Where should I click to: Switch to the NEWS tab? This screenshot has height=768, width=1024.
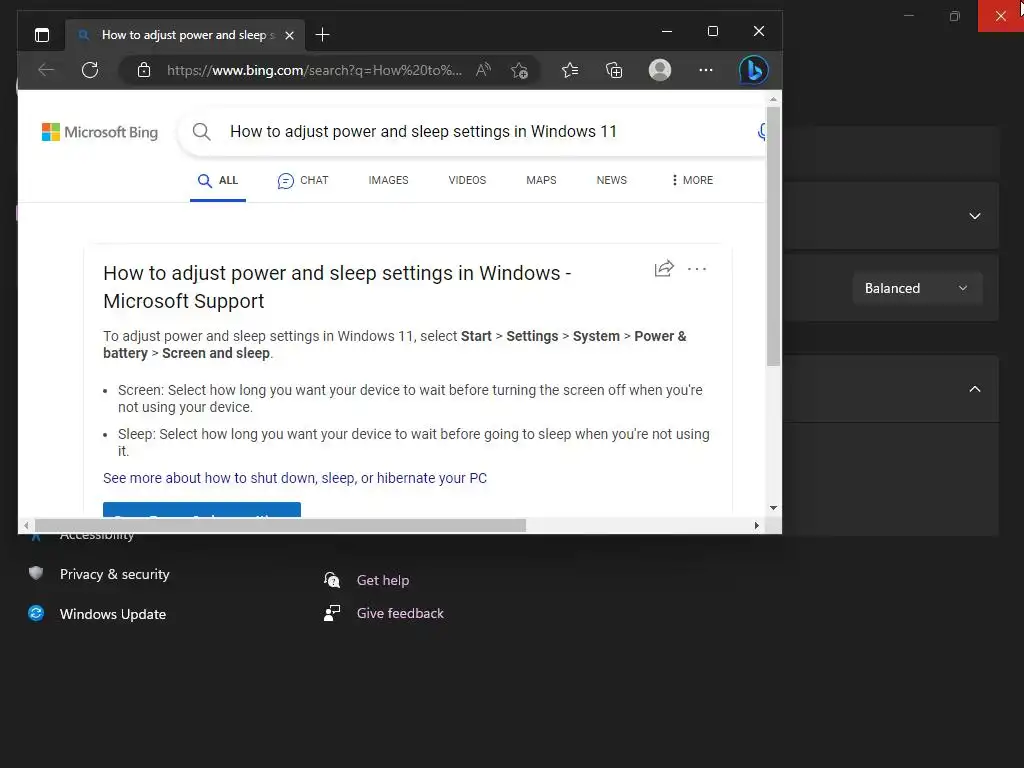click(x=611, y=180)
